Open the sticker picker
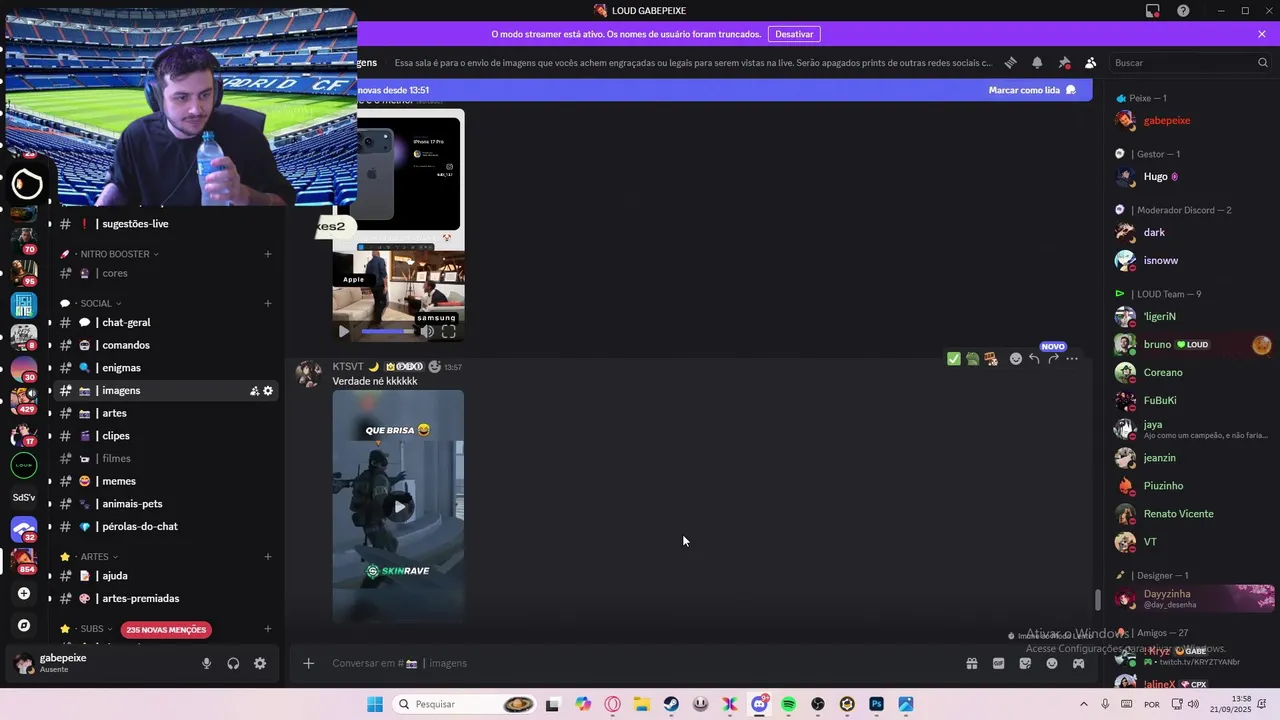This screenshot has width=1280, height=720. pyautogui.click(x=1025, y=663)
